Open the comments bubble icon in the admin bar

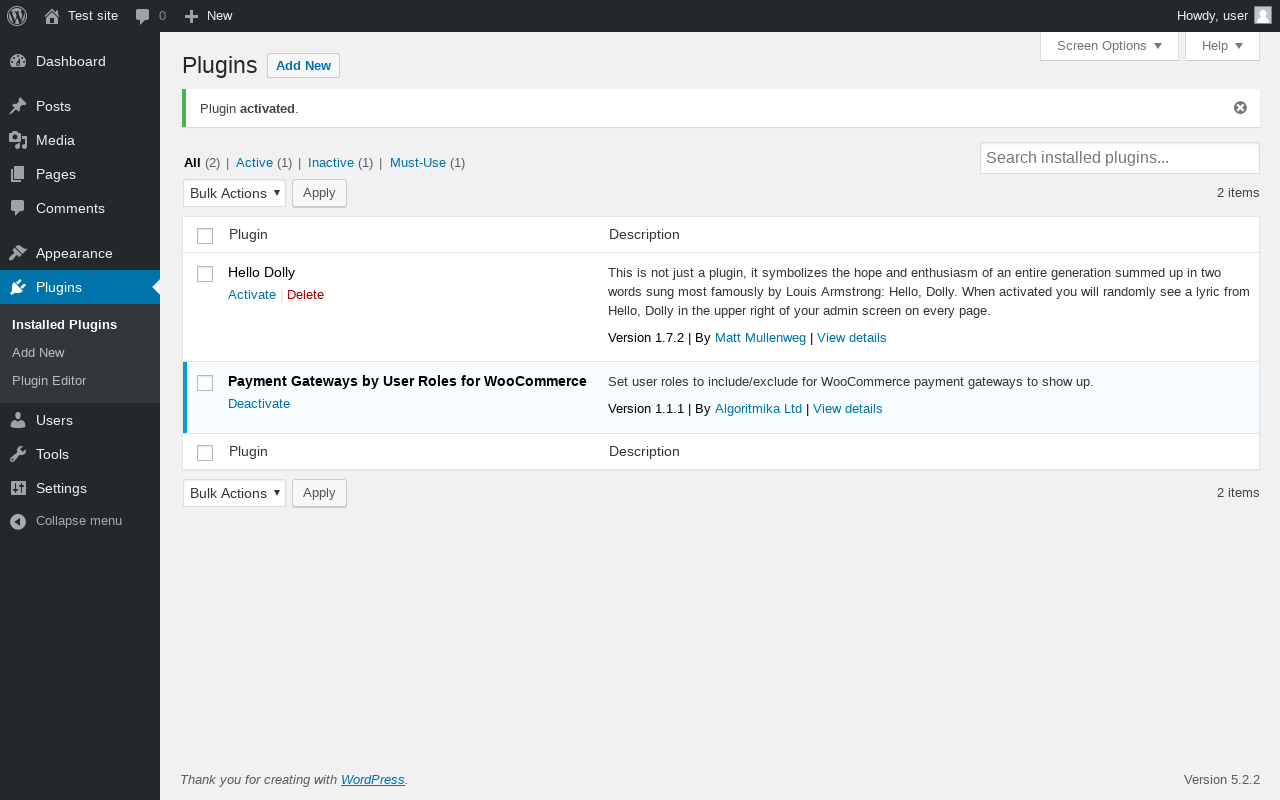point(143,16)
